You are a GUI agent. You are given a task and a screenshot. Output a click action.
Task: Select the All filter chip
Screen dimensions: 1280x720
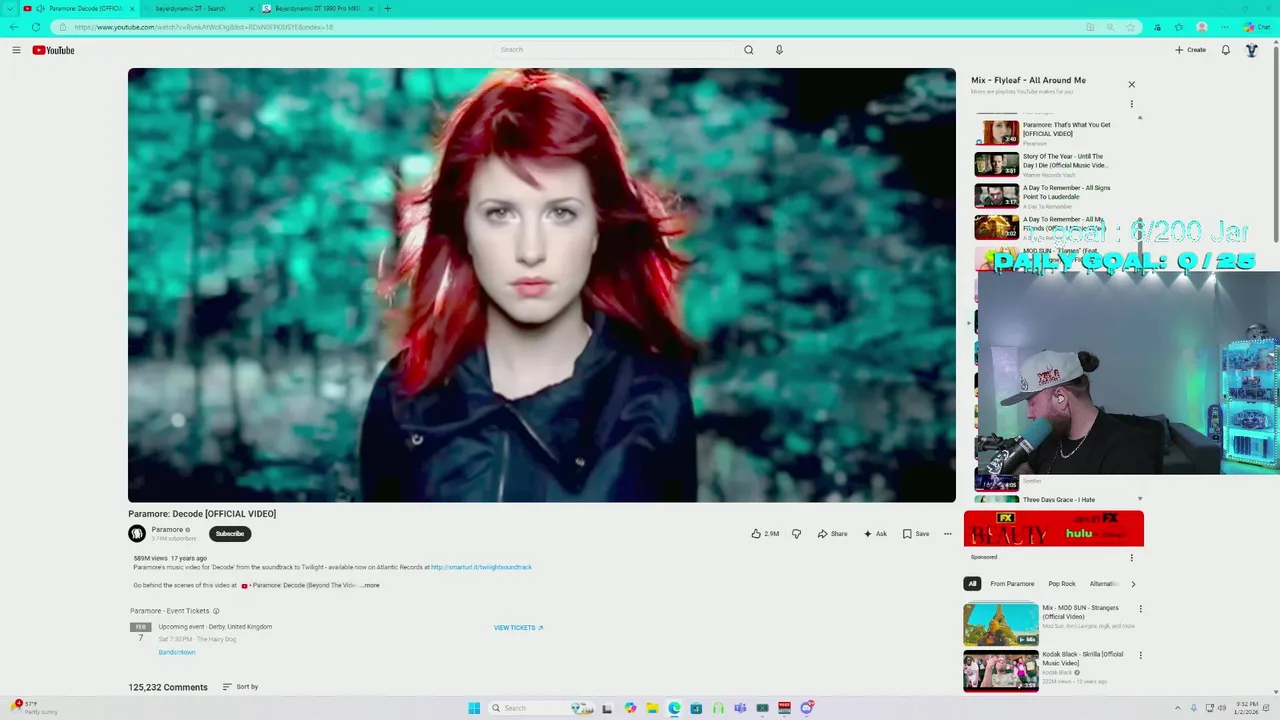click(972, 584)
